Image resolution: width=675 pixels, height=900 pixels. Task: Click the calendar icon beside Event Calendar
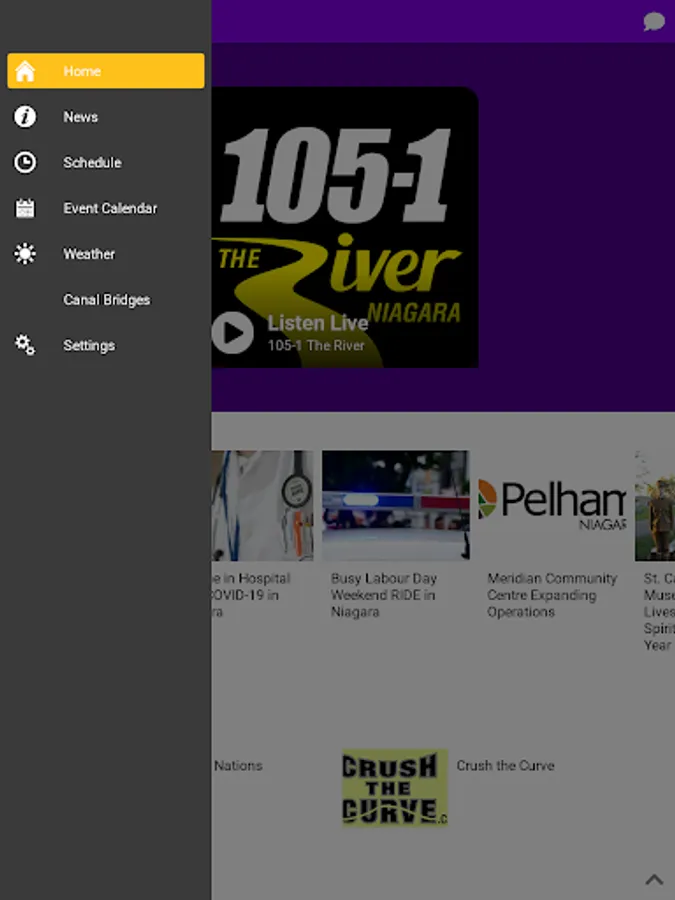[25, 208]
